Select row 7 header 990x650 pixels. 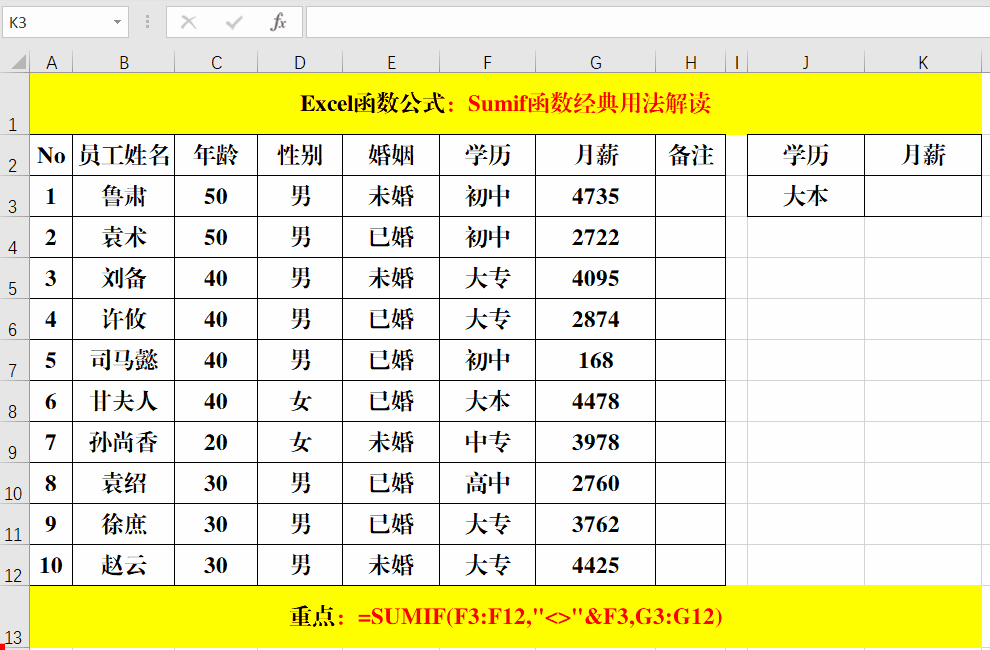coord(14,360)
